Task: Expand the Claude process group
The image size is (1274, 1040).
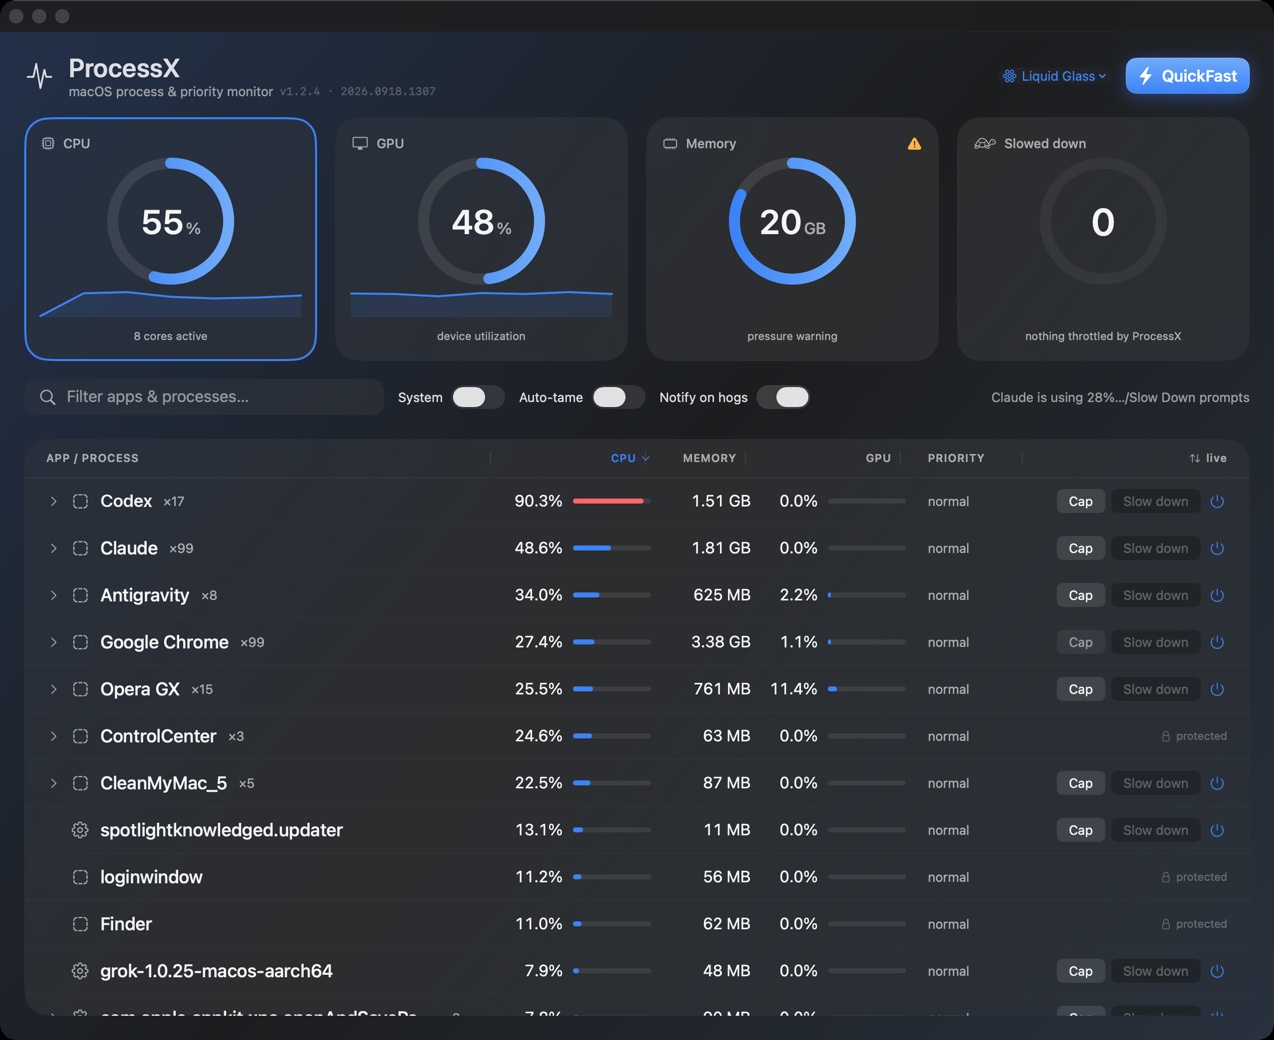Action: coord(54,548)
